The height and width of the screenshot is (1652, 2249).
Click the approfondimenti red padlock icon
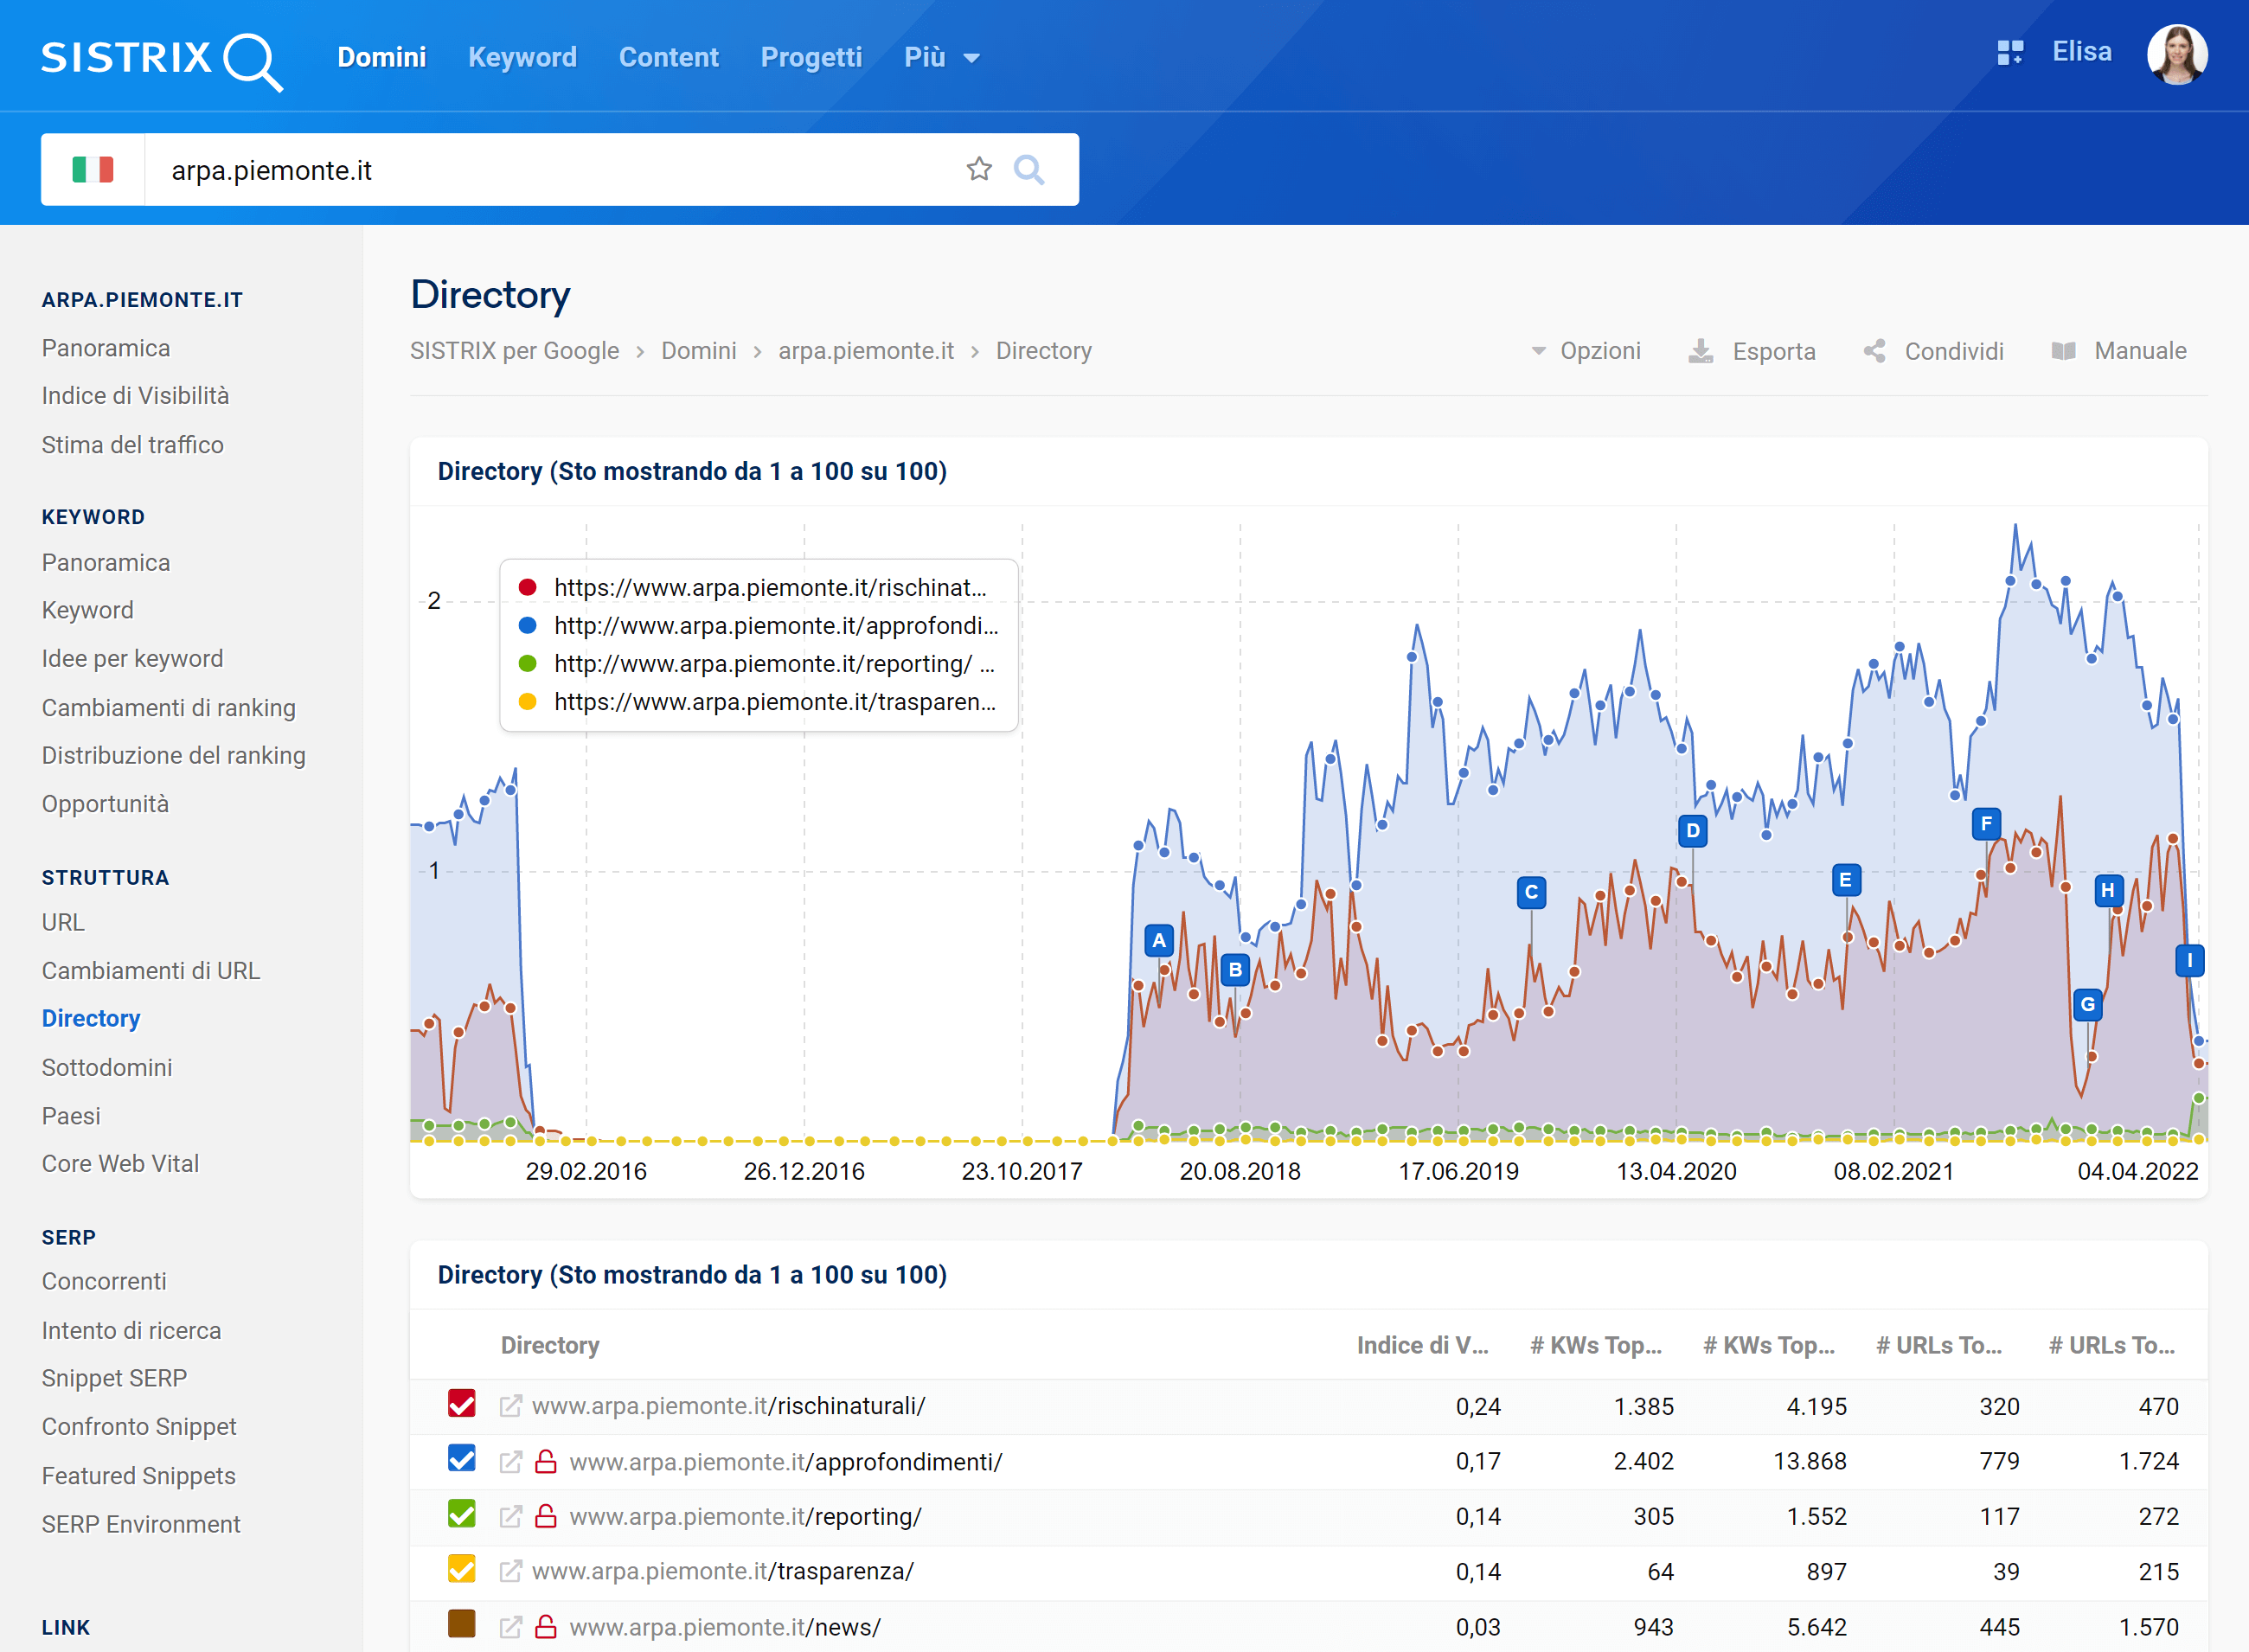tap(546, 1461)
